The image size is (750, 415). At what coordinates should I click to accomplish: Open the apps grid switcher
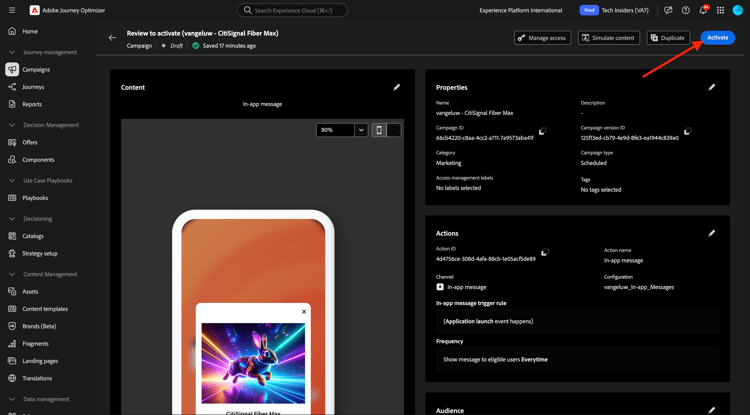pyautogui.click(x=720, y=11)
